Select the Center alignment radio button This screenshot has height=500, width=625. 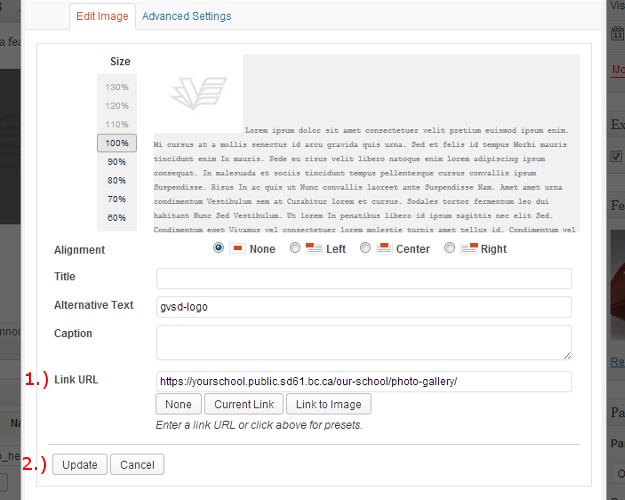[365, 248]
